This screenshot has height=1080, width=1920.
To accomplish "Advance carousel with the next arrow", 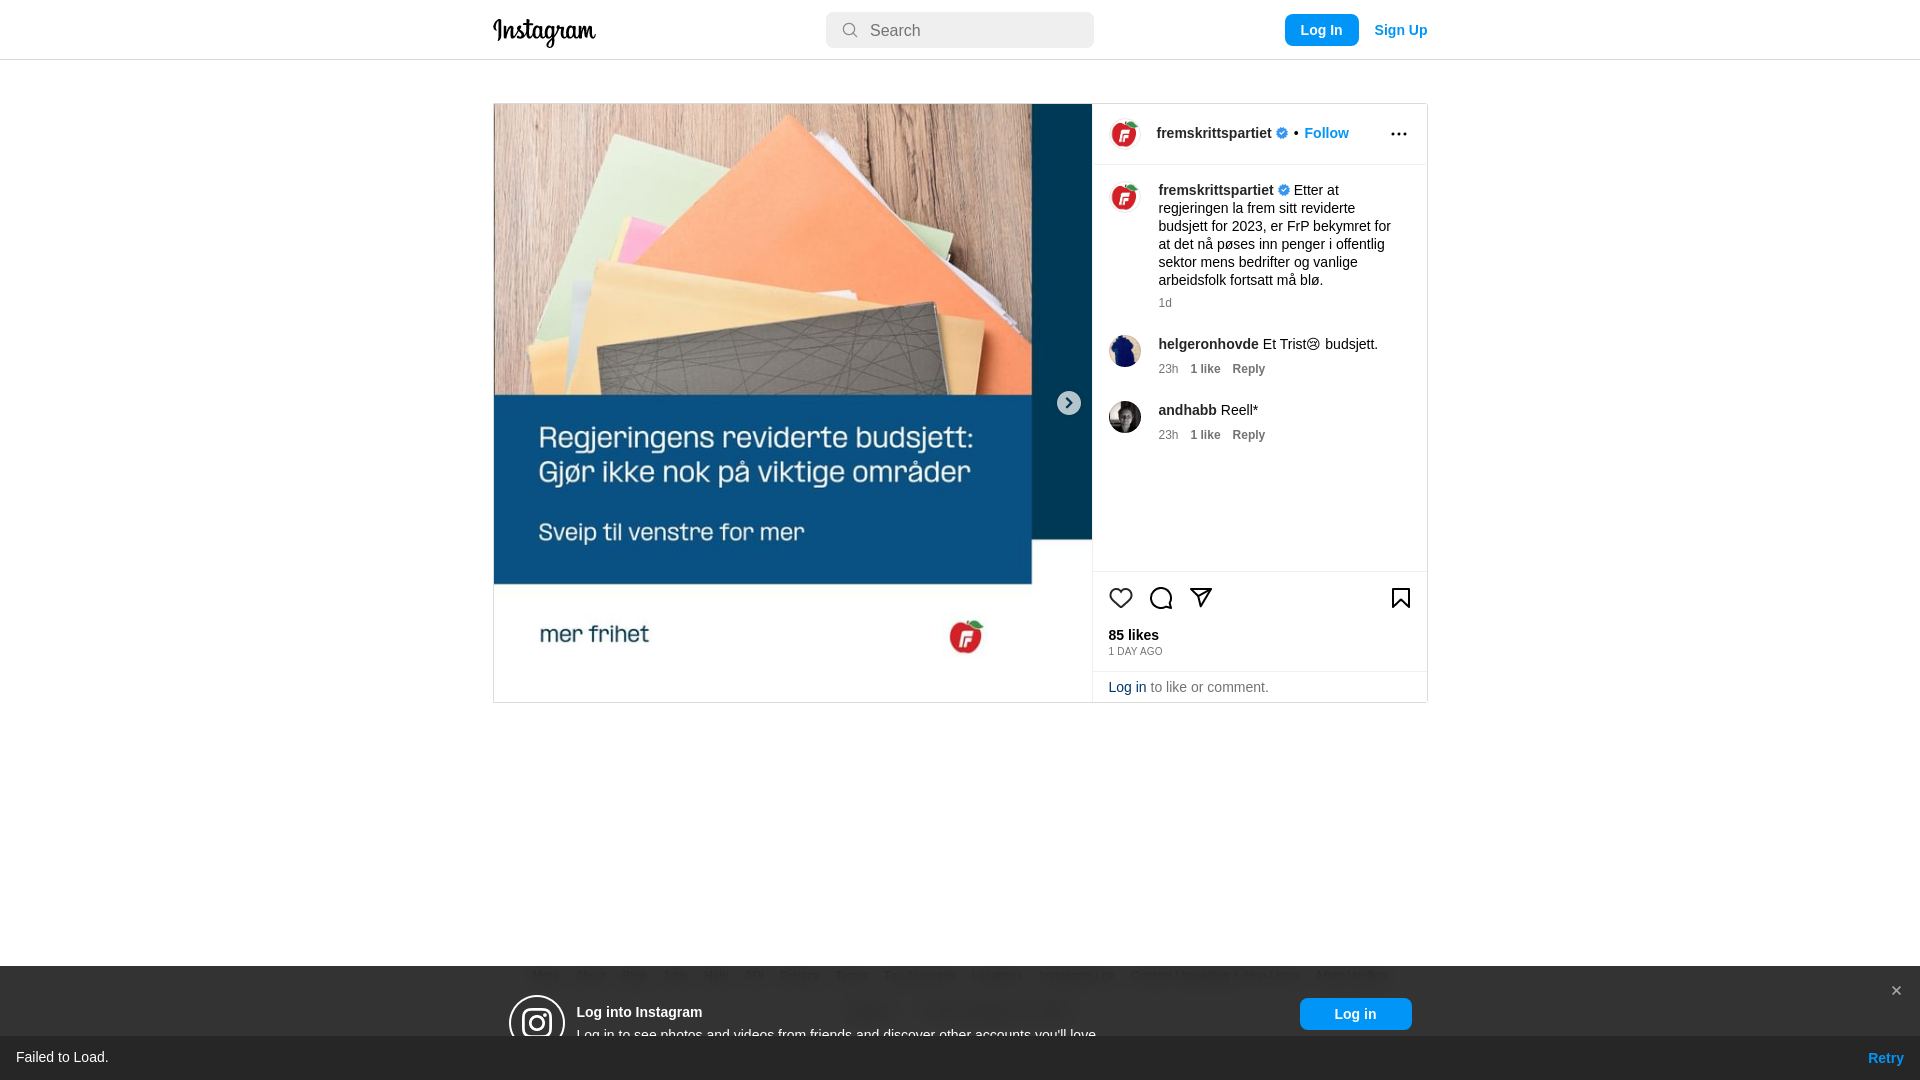I will [x=1069, y=403].
